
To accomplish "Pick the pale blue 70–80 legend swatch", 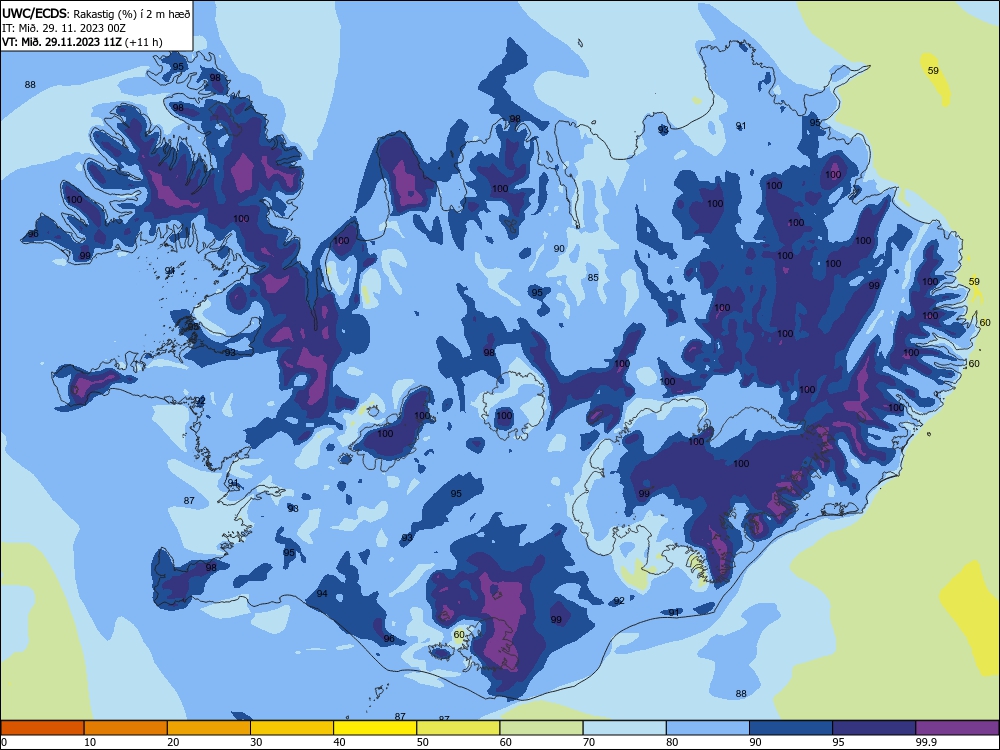I will (x=624, y=728).
